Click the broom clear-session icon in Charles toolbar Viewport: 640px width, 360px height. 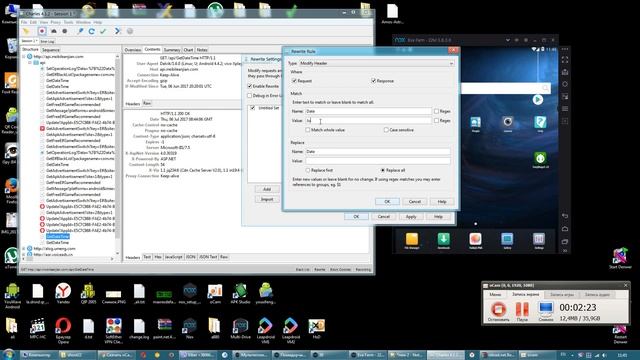point(26,31)
